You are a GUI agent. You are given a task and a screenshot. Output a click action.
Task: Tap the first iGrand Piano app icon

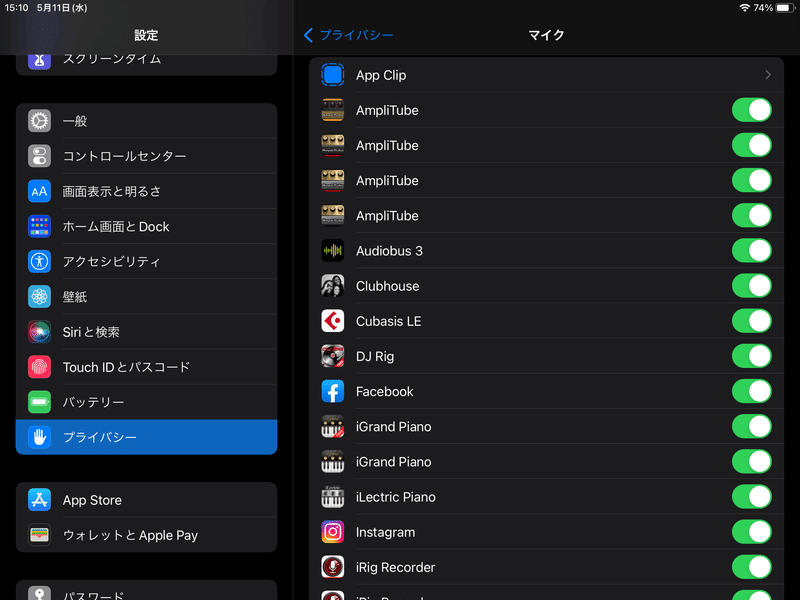click(x=333, y=427)
